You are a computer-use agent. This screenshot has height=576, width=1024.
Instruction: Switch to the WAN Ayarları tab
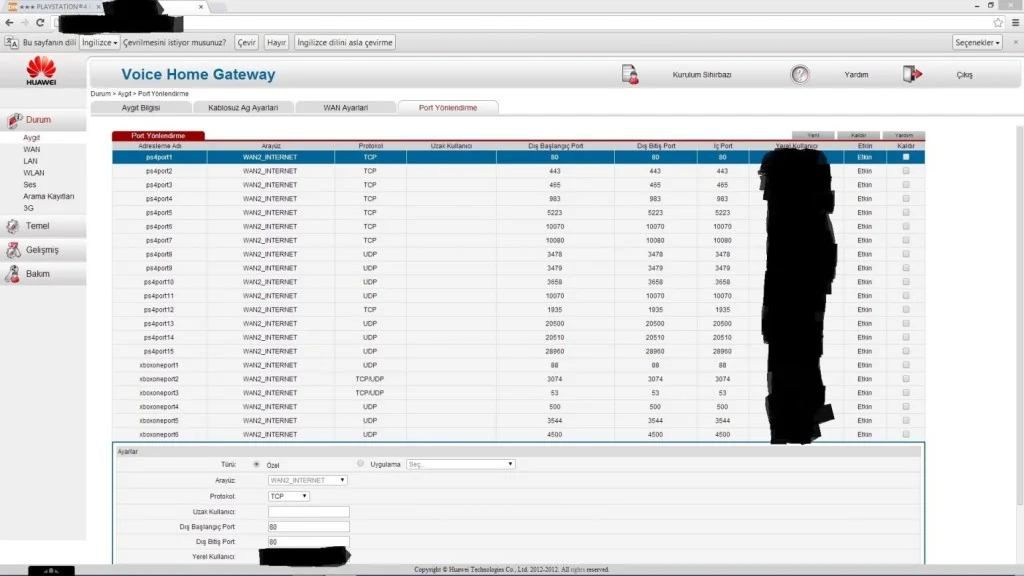coord(345,107)
